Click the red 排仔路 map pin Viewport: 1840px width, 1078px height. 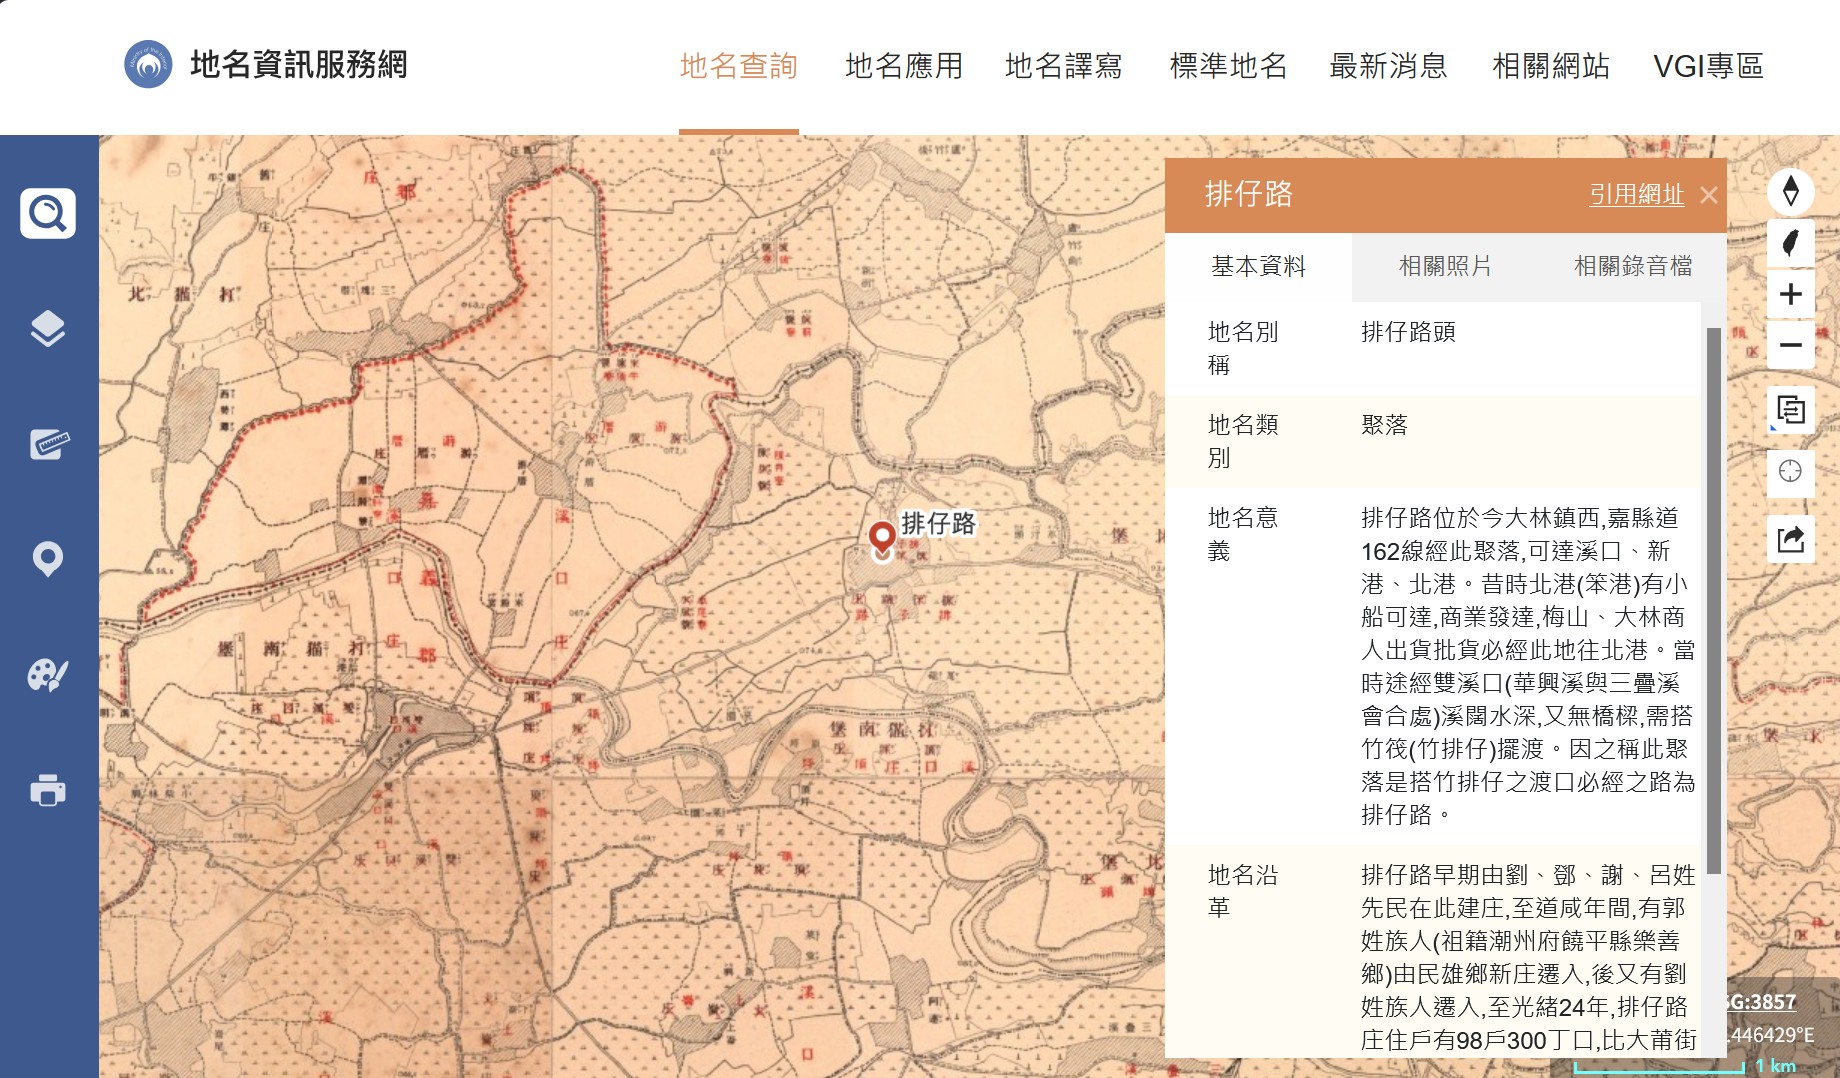pyautogui.click(x=882, y=540)
